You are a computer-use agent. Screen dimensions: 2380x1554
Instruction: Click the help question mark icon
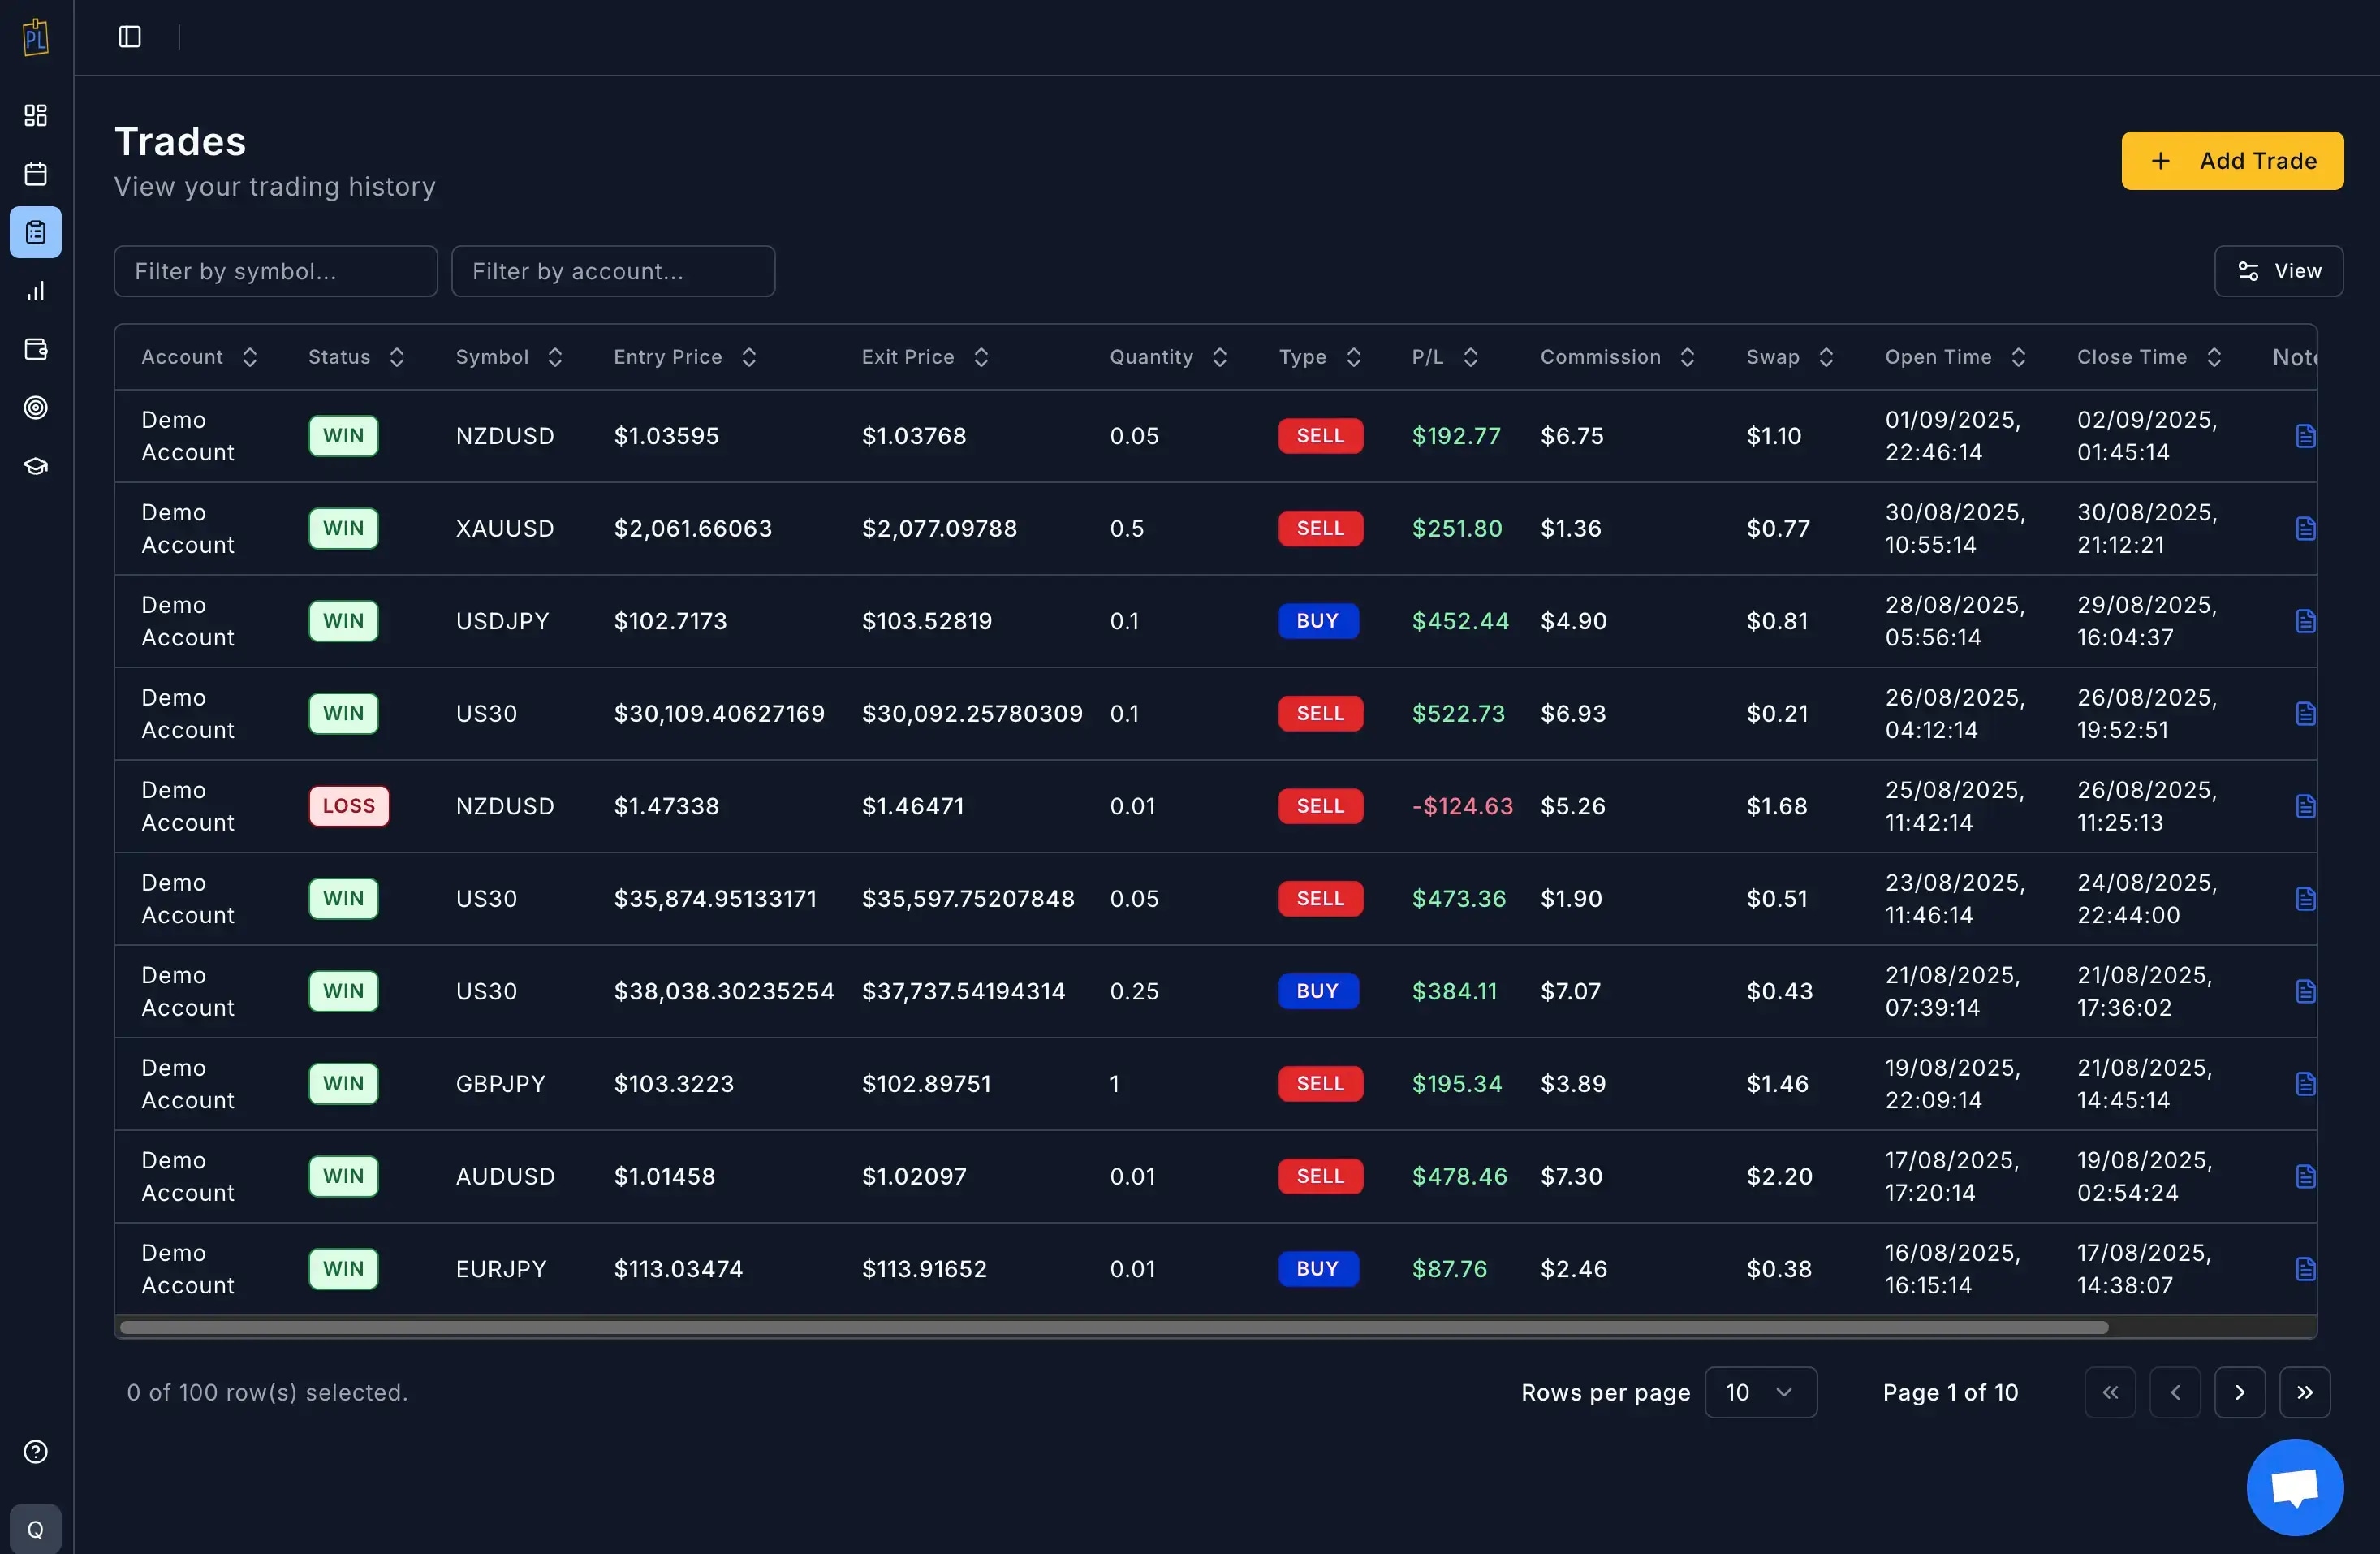[35, 1451]
